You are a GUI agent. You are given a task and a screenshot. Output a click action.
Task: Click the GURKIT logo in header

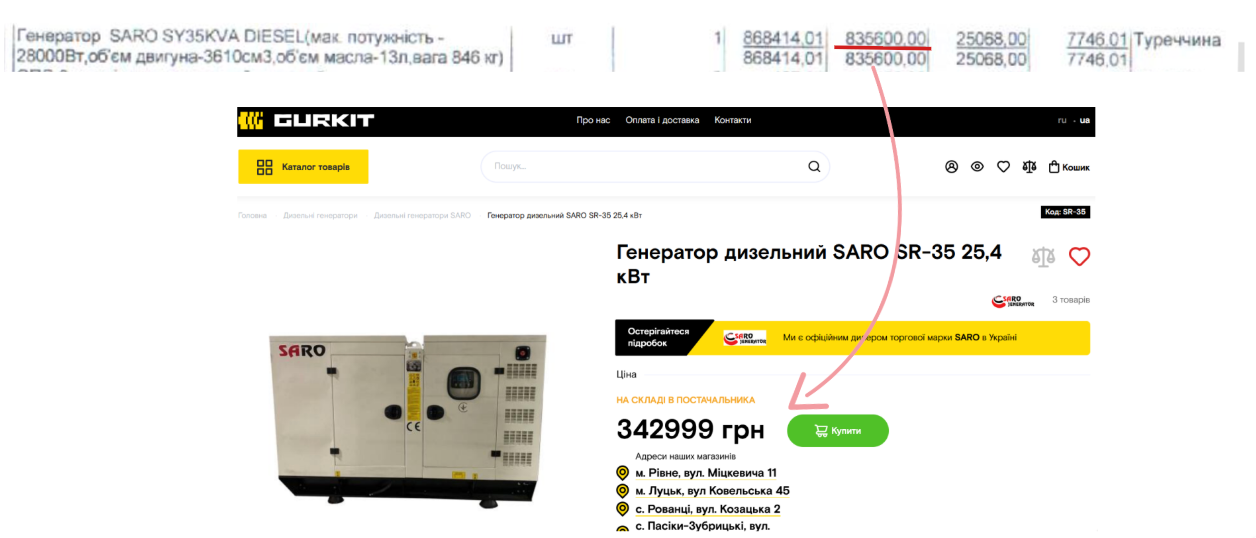point(306,121)
